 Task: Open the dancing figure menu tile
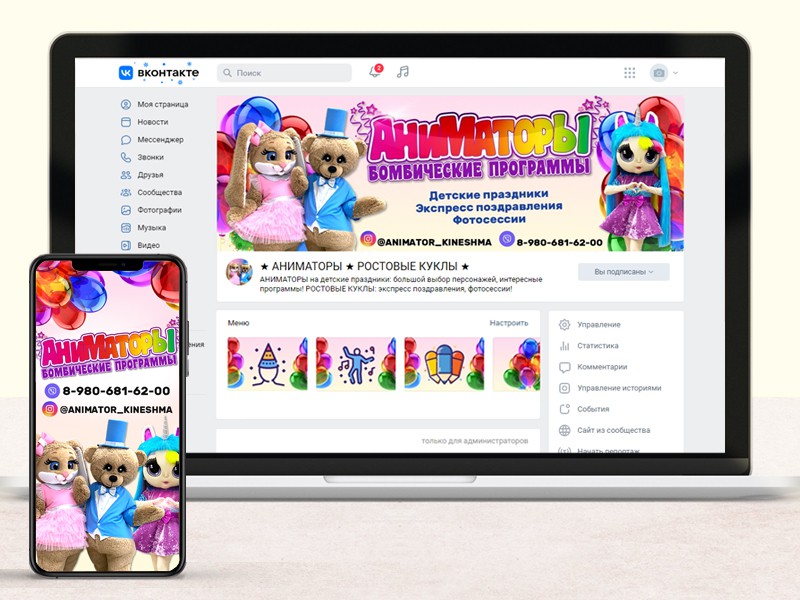point(356,364)
